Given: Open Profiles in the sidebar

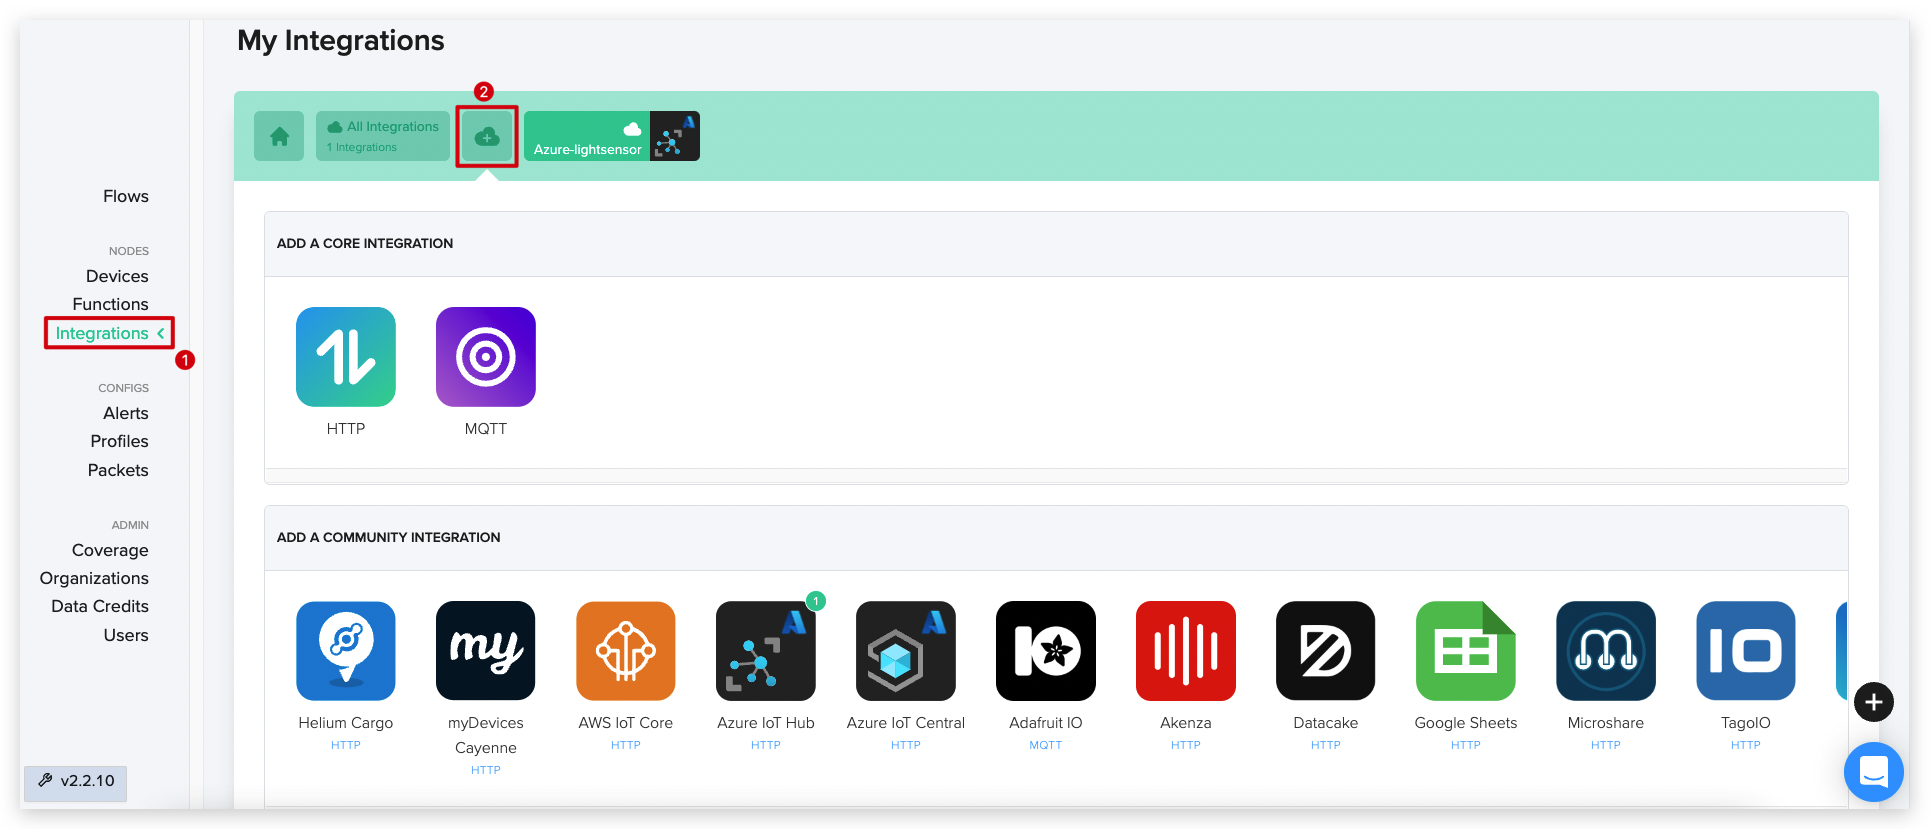Looking at the screenshot, I should 119,441.
